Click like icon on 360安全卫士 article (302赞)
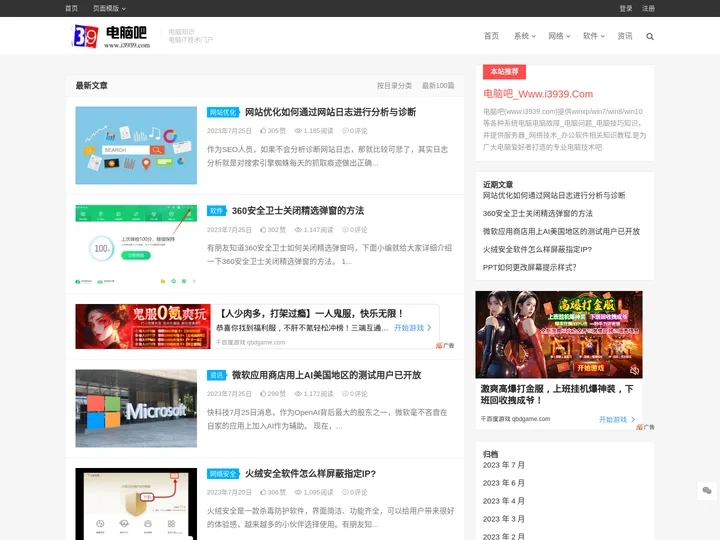The height and width of the screenshot is (540, 720). coord(263,230)
